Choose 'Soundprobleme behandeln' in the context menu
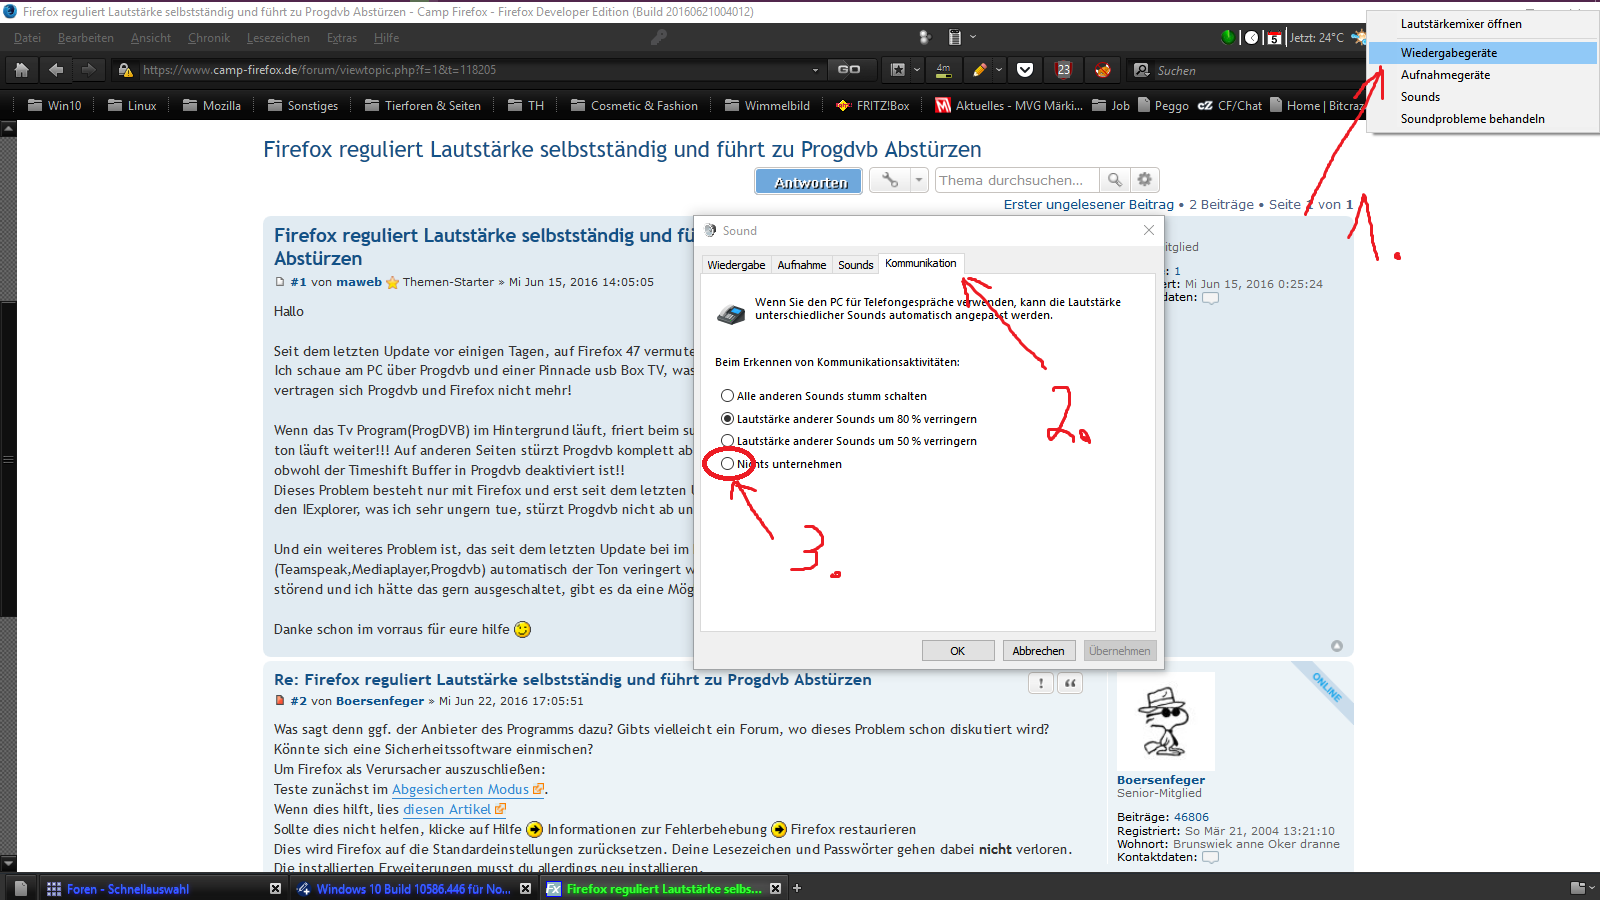The width and height of the screenshot is (1600, 900). 1482,119
